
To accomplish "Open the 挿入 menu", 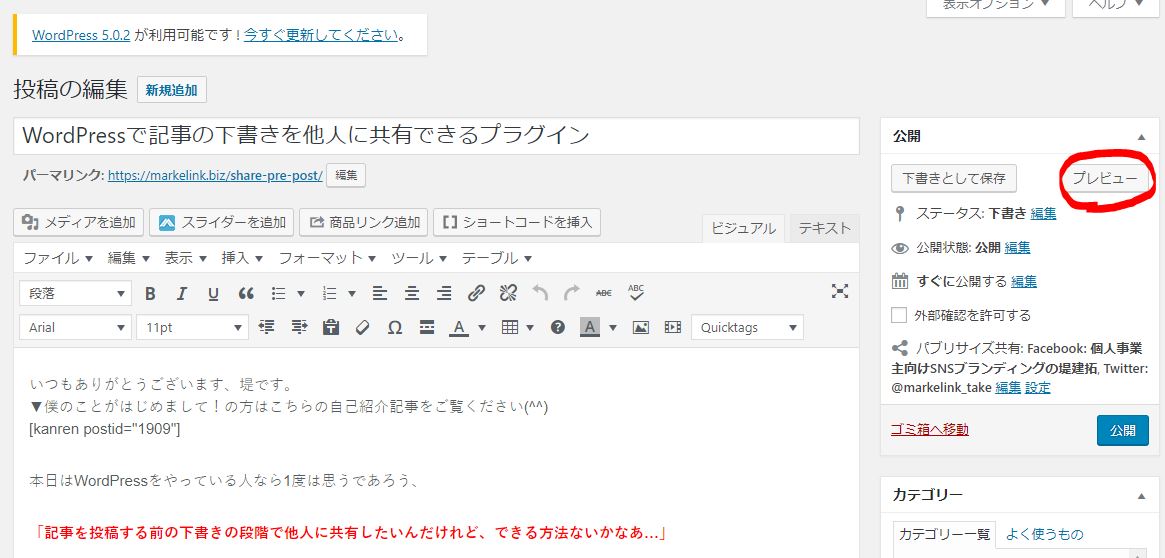I will 242,259.
